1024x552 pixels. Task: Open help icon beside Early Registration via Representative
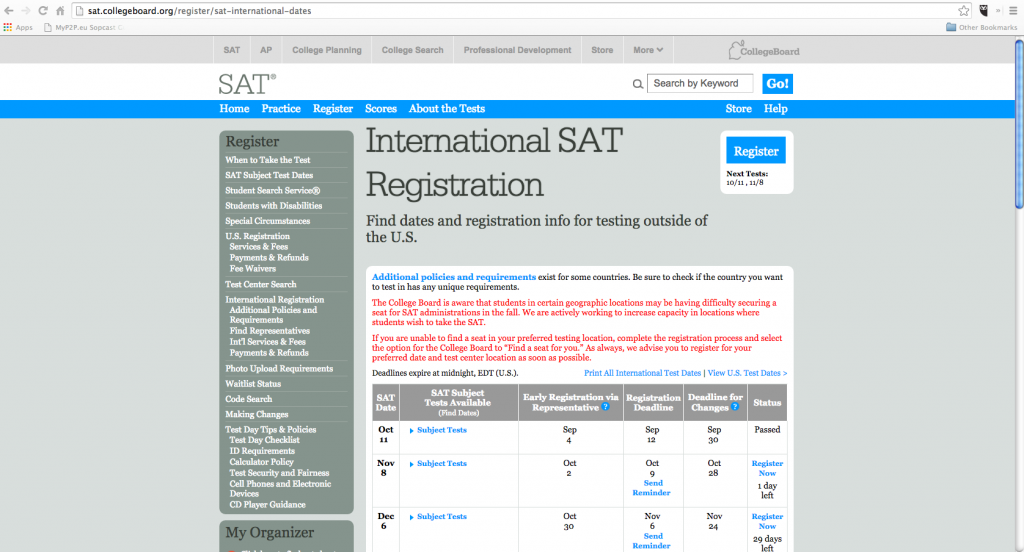[605, 407]
